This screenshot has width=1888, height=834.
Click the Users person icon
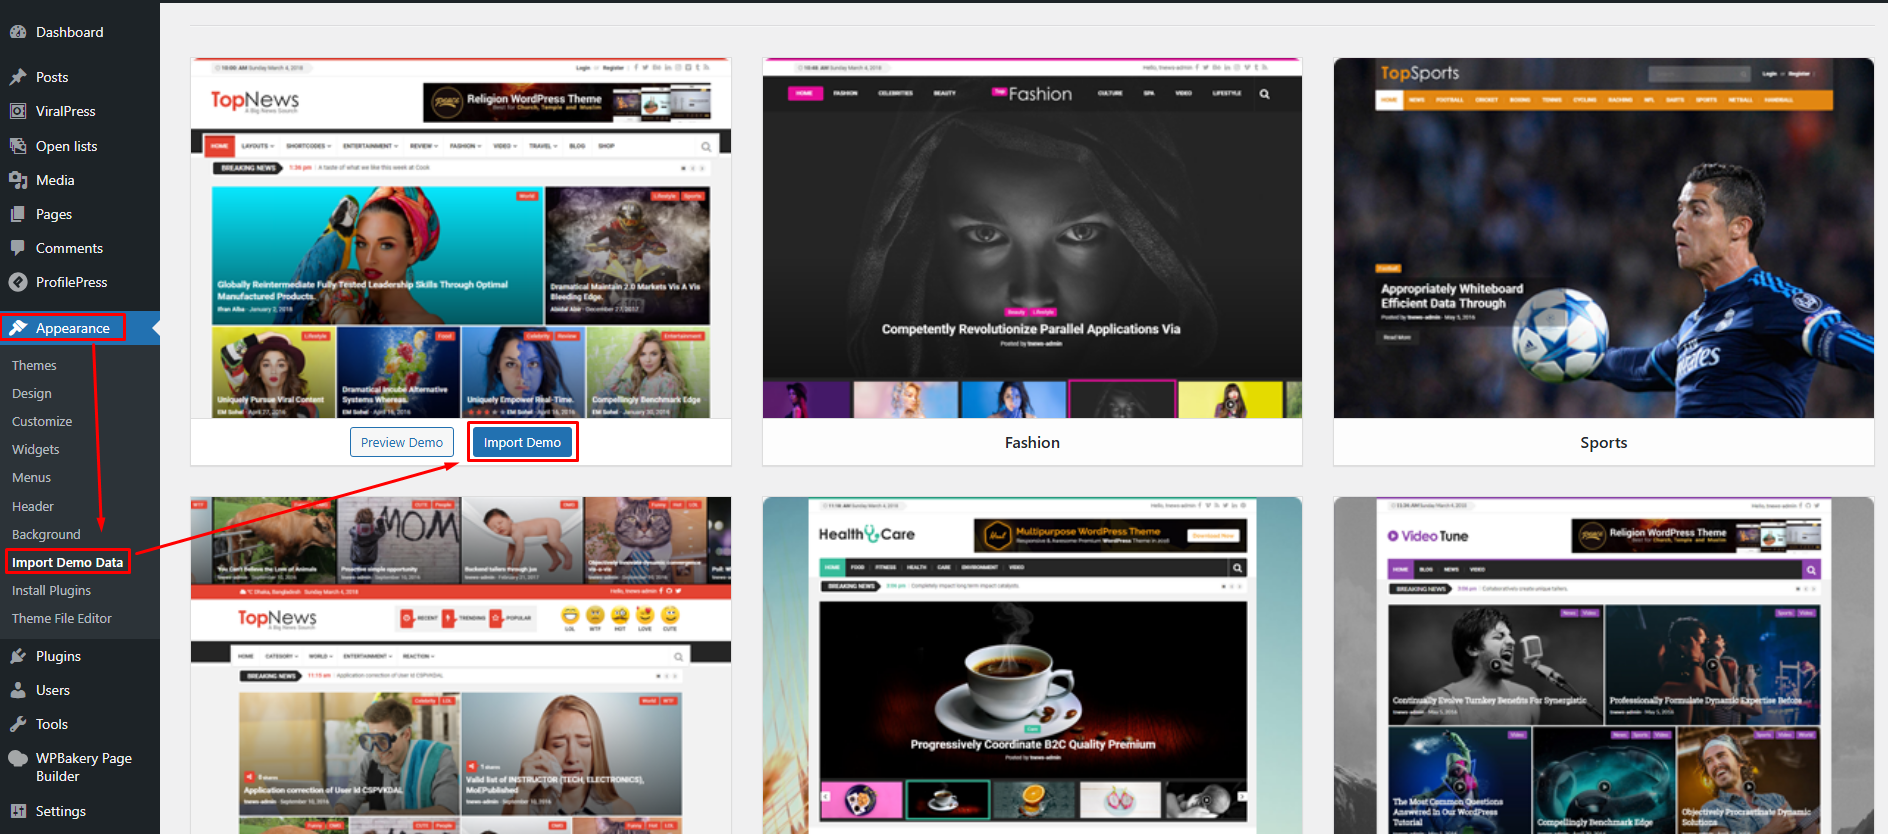click(x=18, y=690)
